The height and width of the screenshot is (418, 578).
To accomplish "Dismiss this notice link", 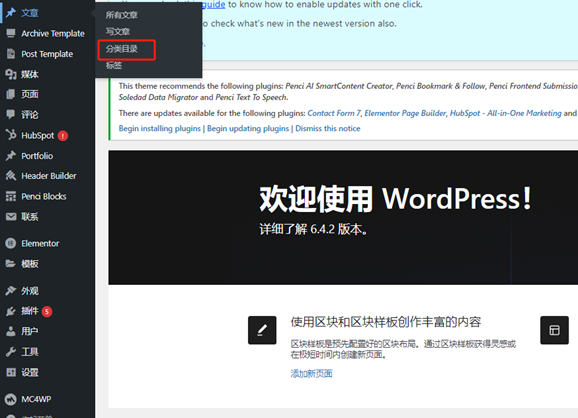I will click(x=328, y=128).
